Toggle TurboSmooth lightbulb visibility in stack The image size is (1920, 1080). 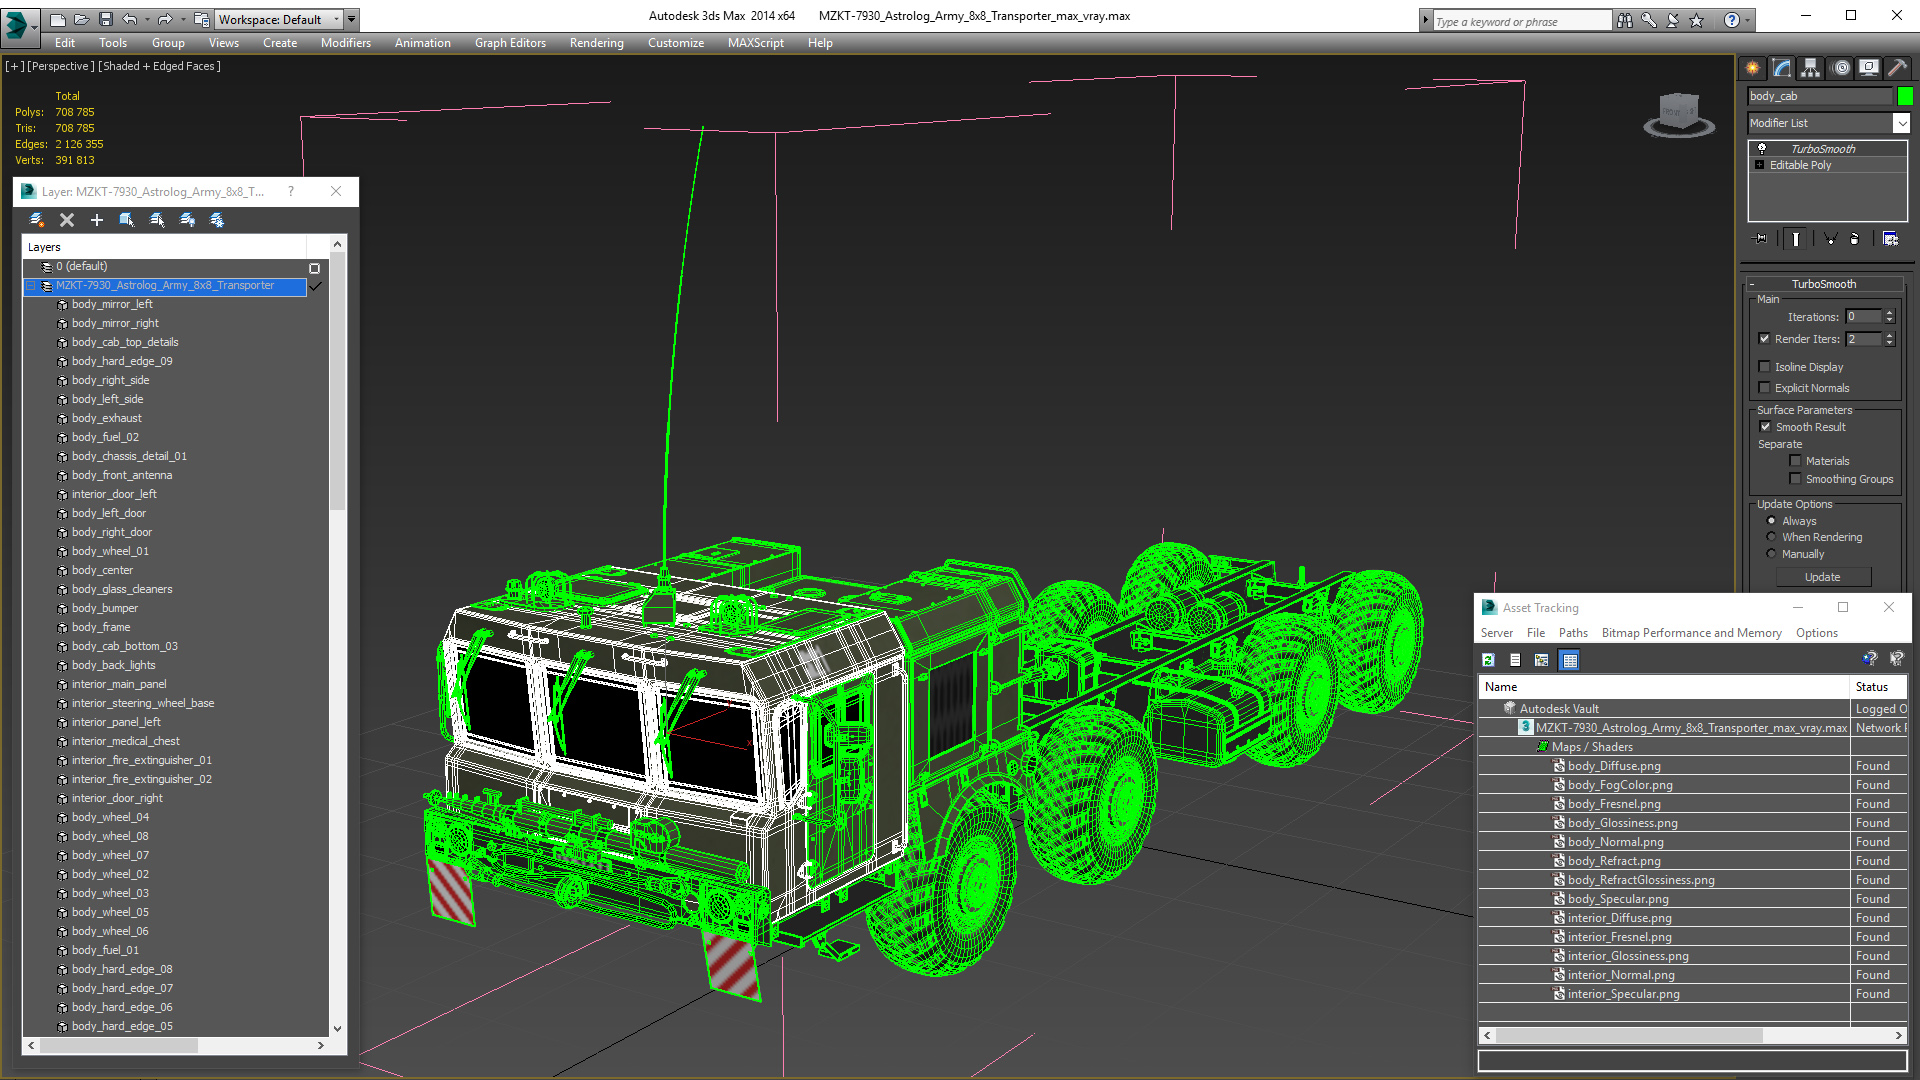tap(1762, 148)
